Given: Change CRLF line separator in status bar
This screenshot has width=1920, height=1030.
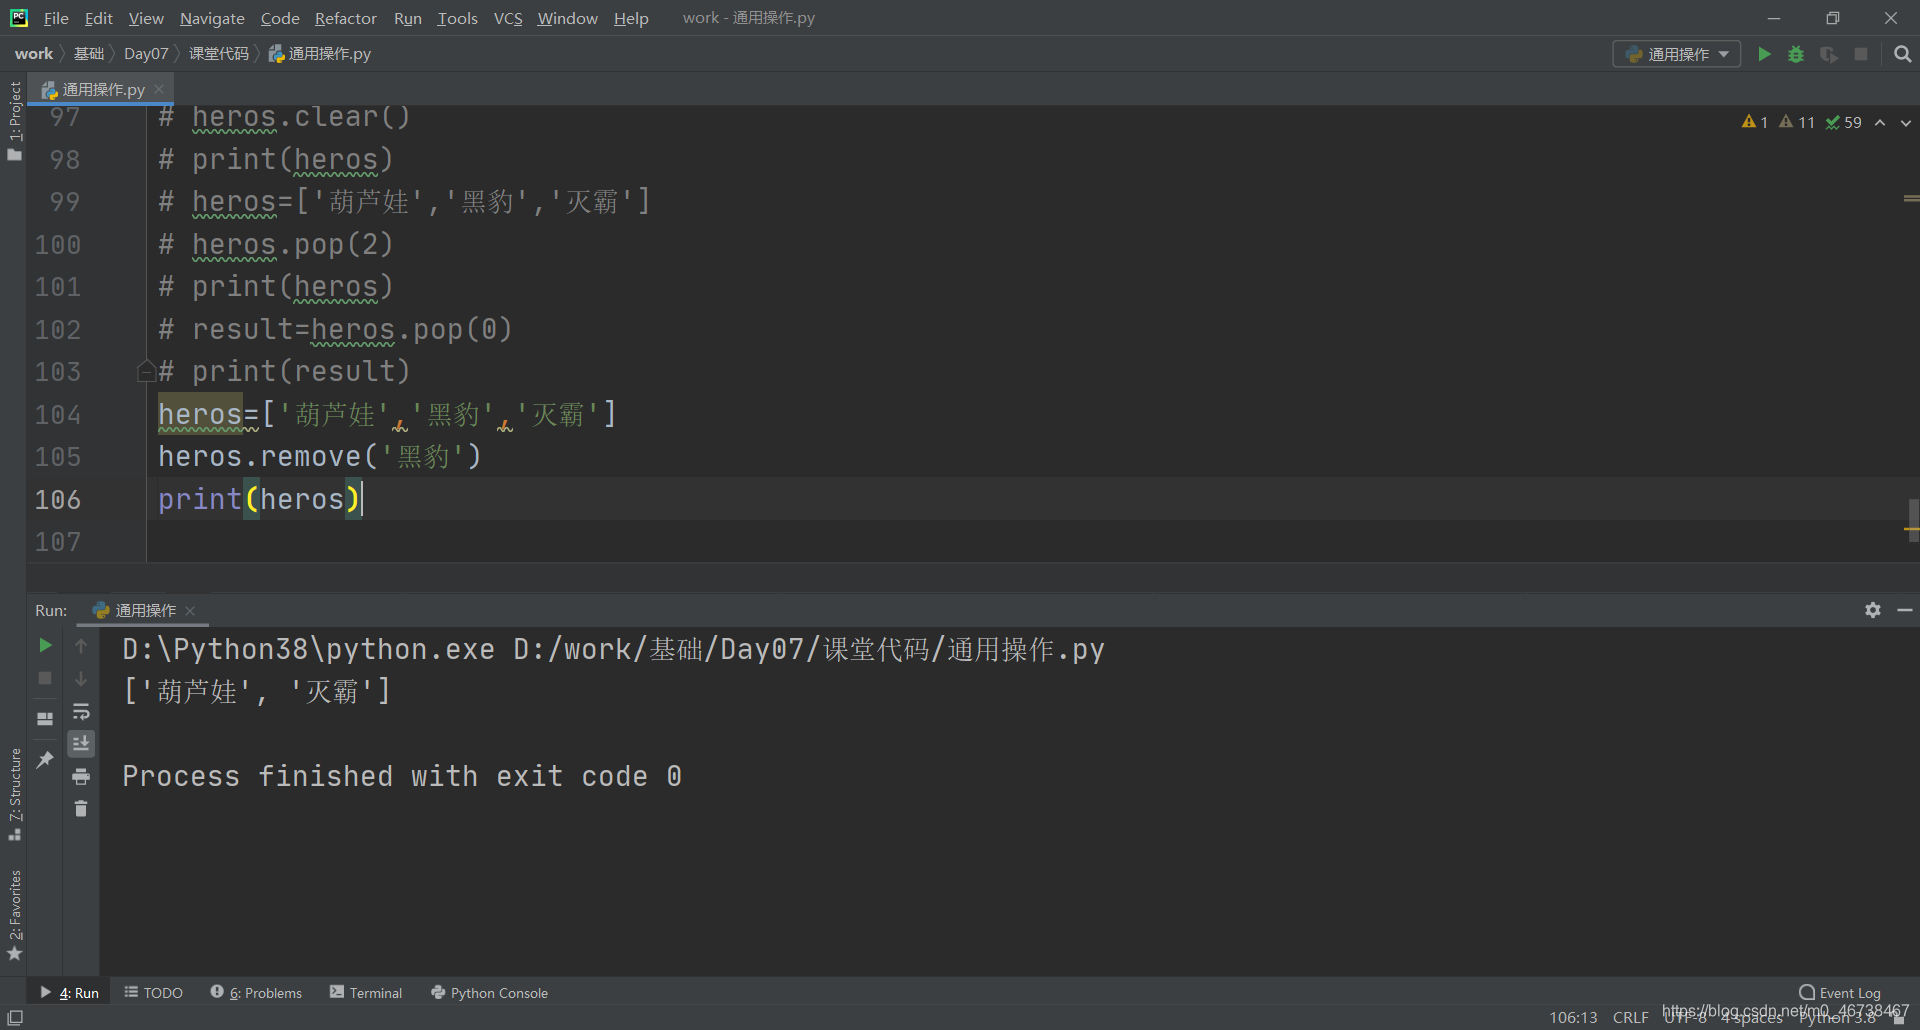Looking at the screenshot, I should tap(1630, 1017).
